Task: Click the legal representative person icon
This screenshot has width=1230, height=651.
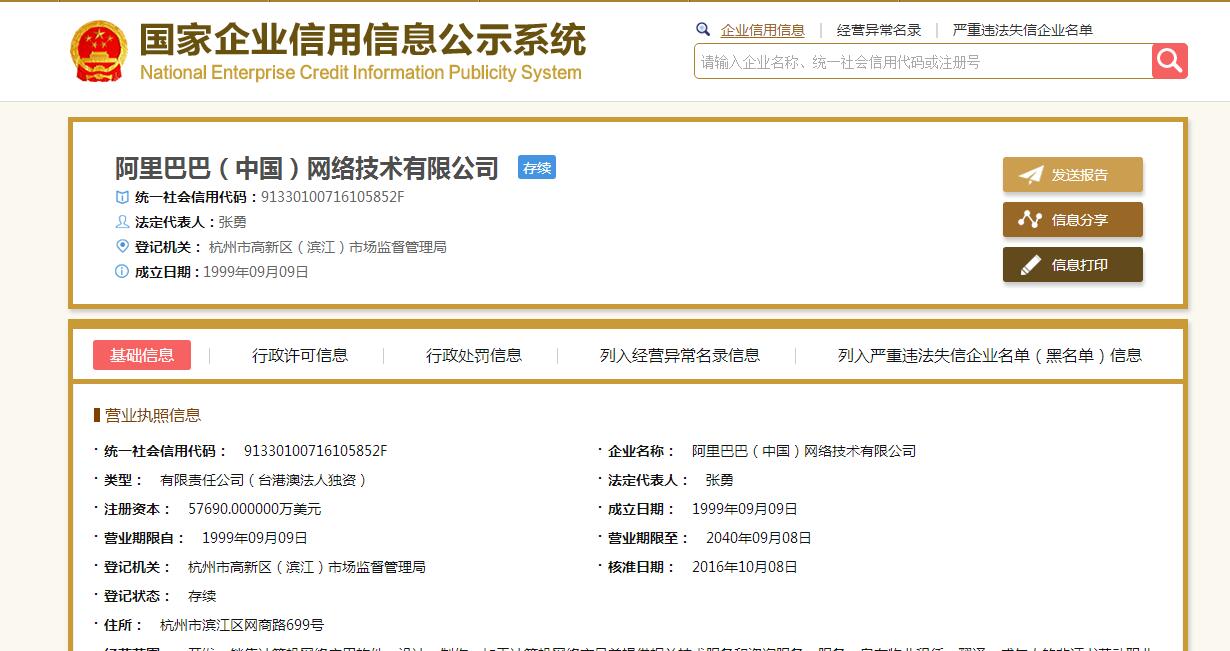Action: coord(122,222)
